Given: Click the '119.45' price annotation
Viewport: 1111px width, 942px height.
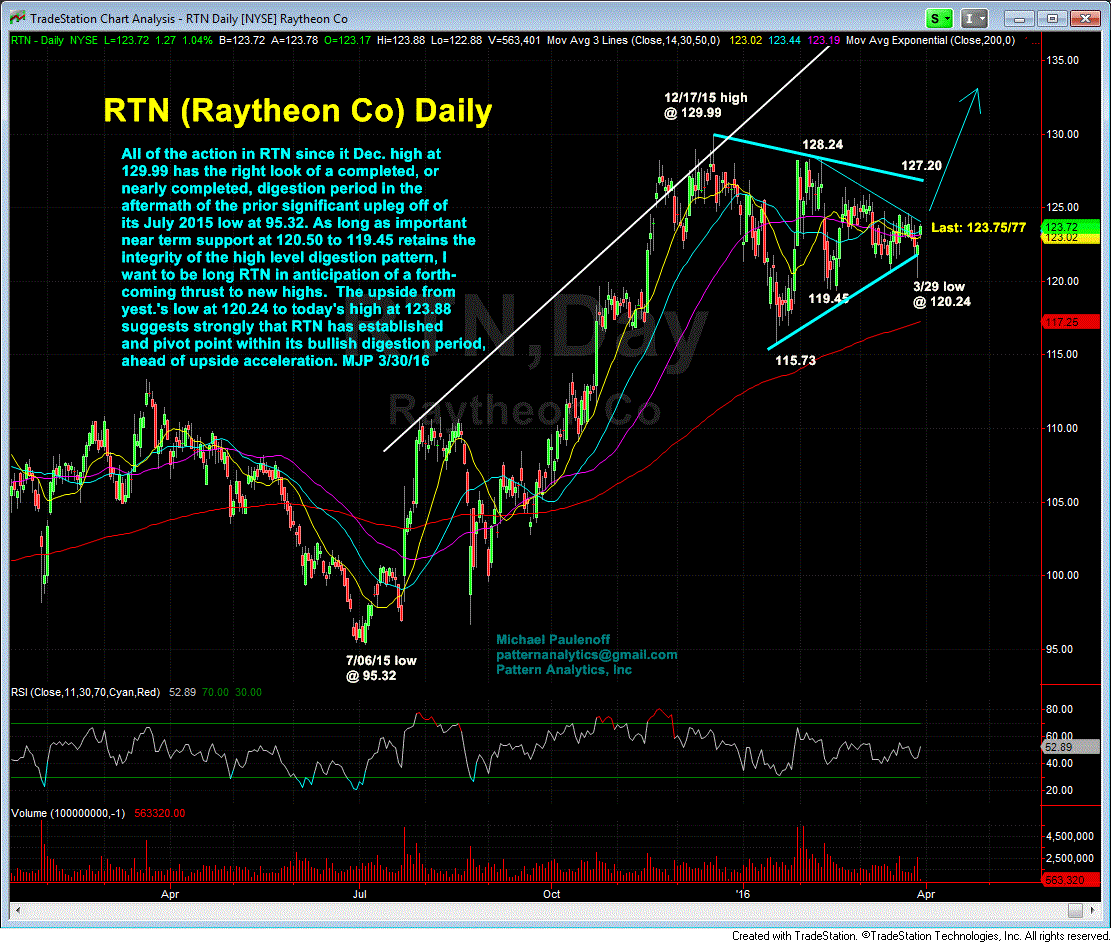Looking at the screenshot, I should (x=828, y=298).
